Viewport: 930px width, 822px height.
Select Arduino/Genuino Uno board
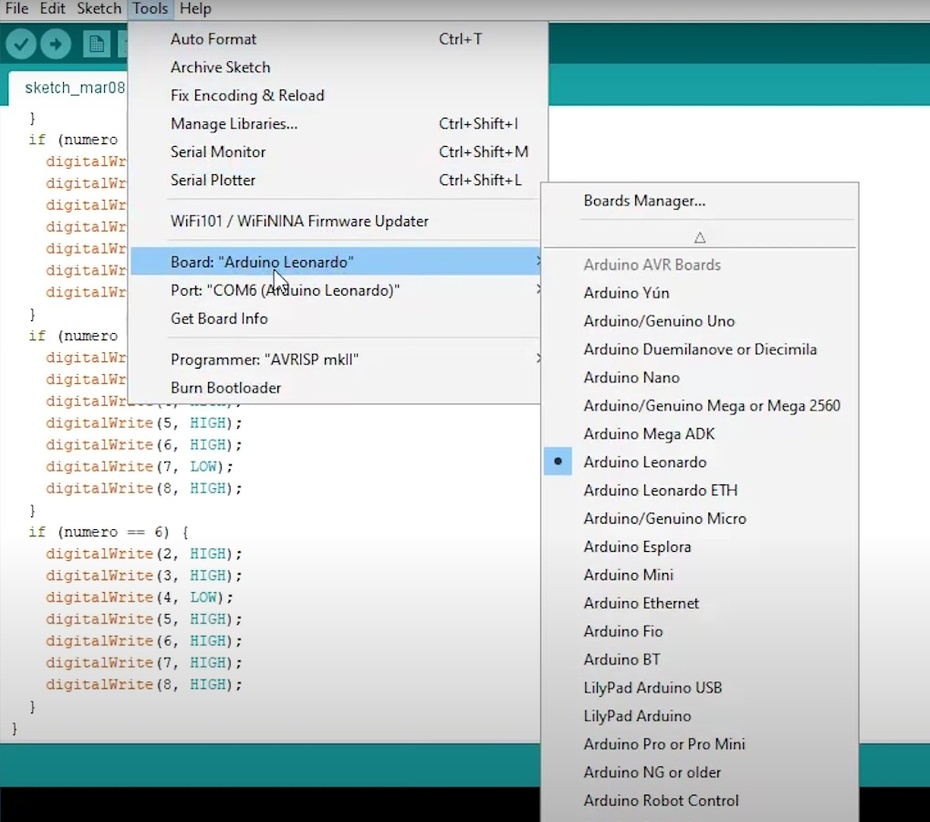click(659, 321)
